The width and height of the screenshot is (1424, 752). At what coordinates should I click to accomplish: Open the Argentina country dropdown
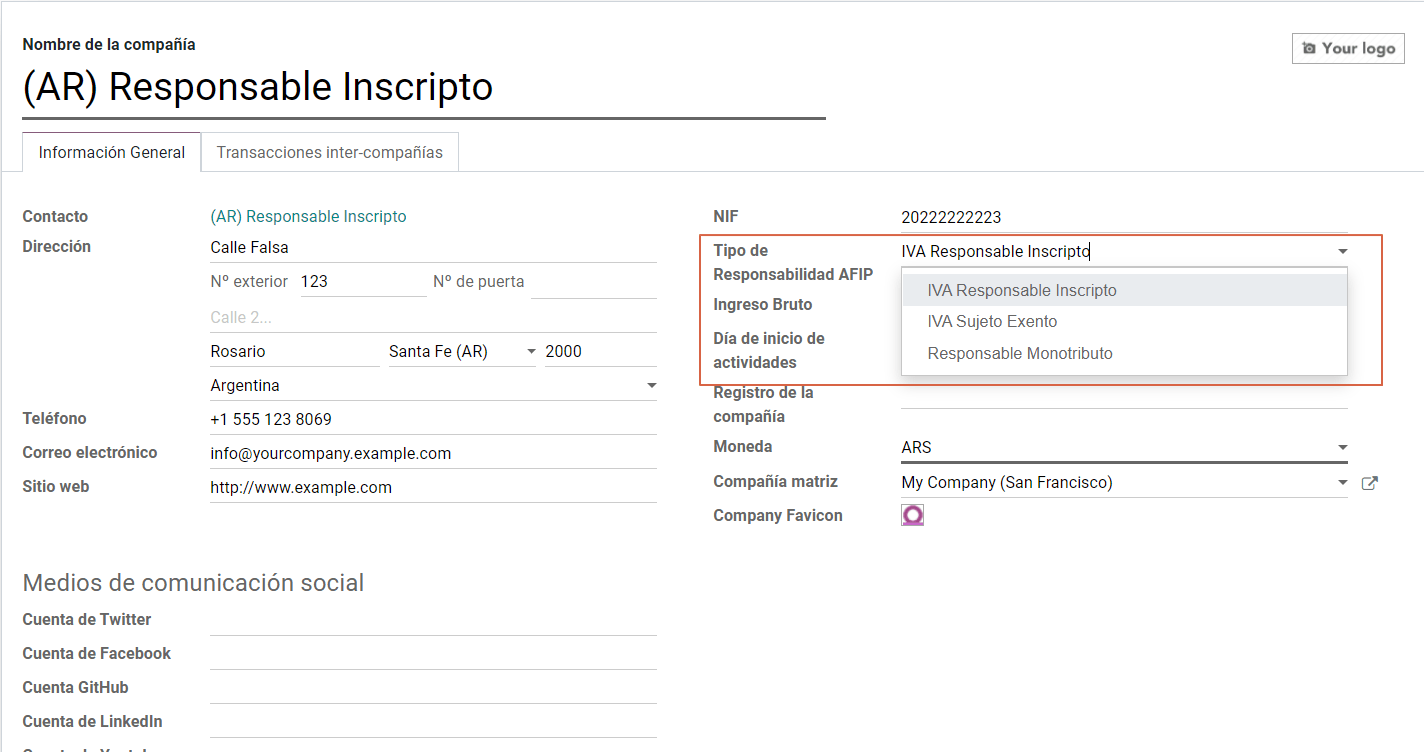651,386
